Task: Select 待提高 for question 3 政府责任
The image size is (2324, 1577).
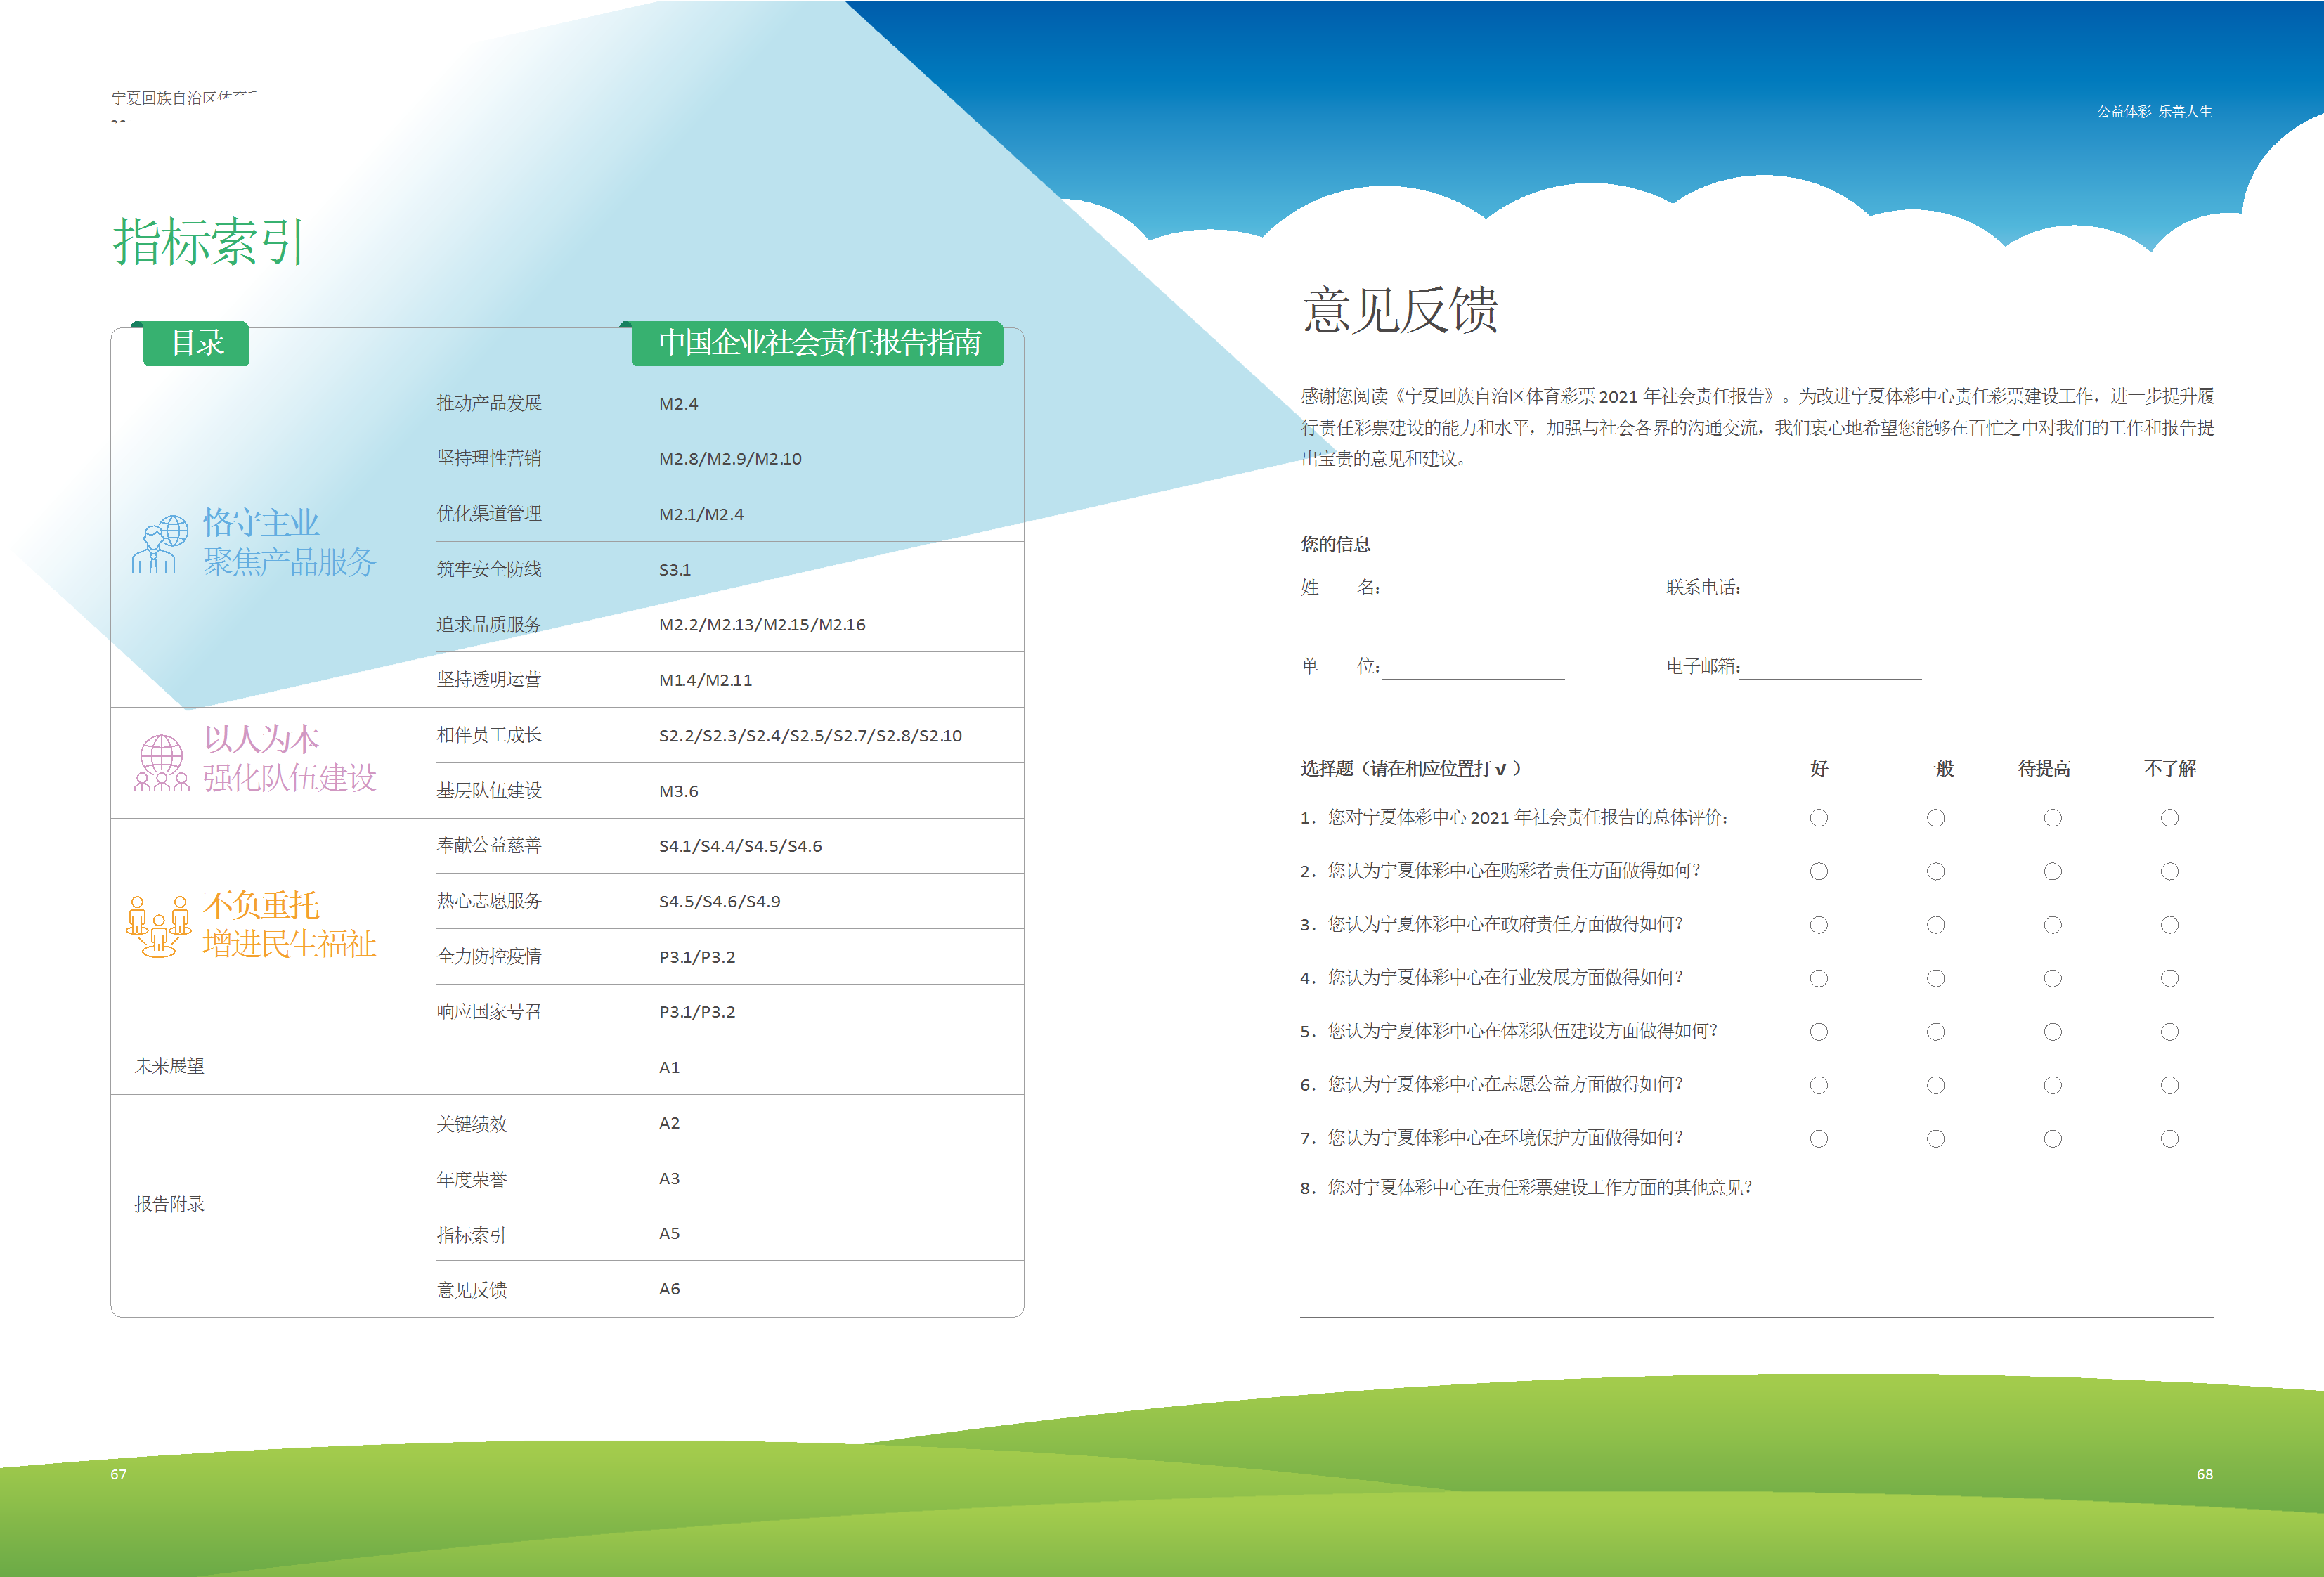Action: click(2052, 925)
